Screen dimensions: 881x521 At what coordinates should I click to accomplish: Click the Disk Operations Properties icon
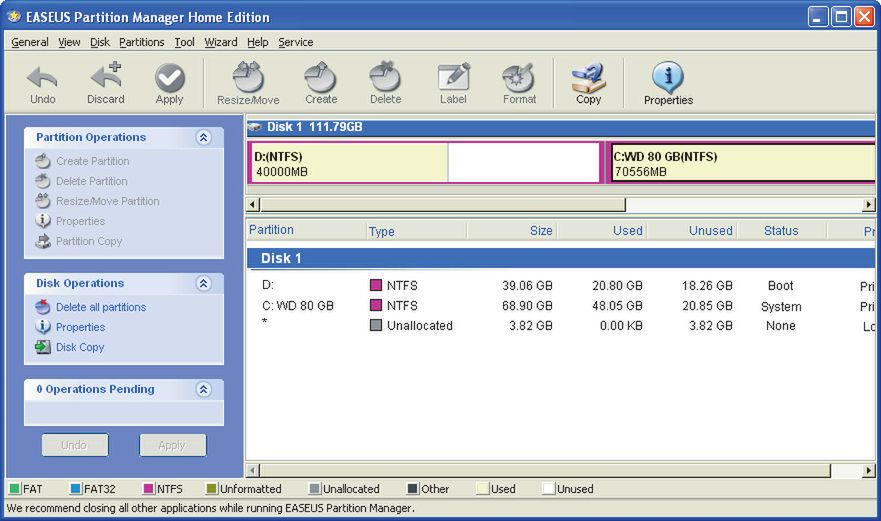[x=43, y=327]
